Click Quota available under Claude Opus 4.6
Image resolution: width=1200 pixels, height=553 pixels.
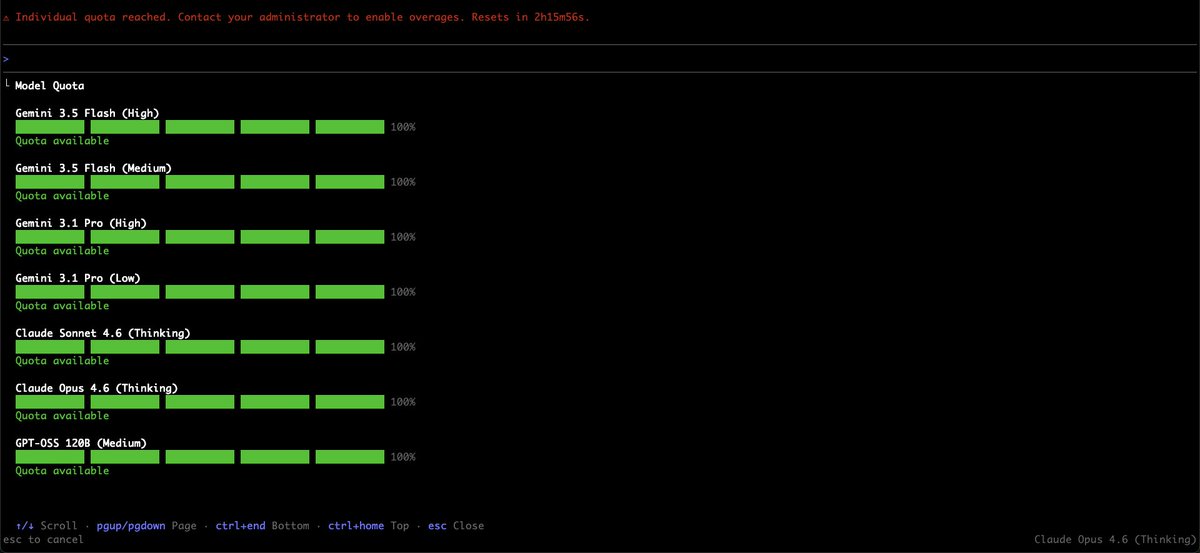coord(62,416)
